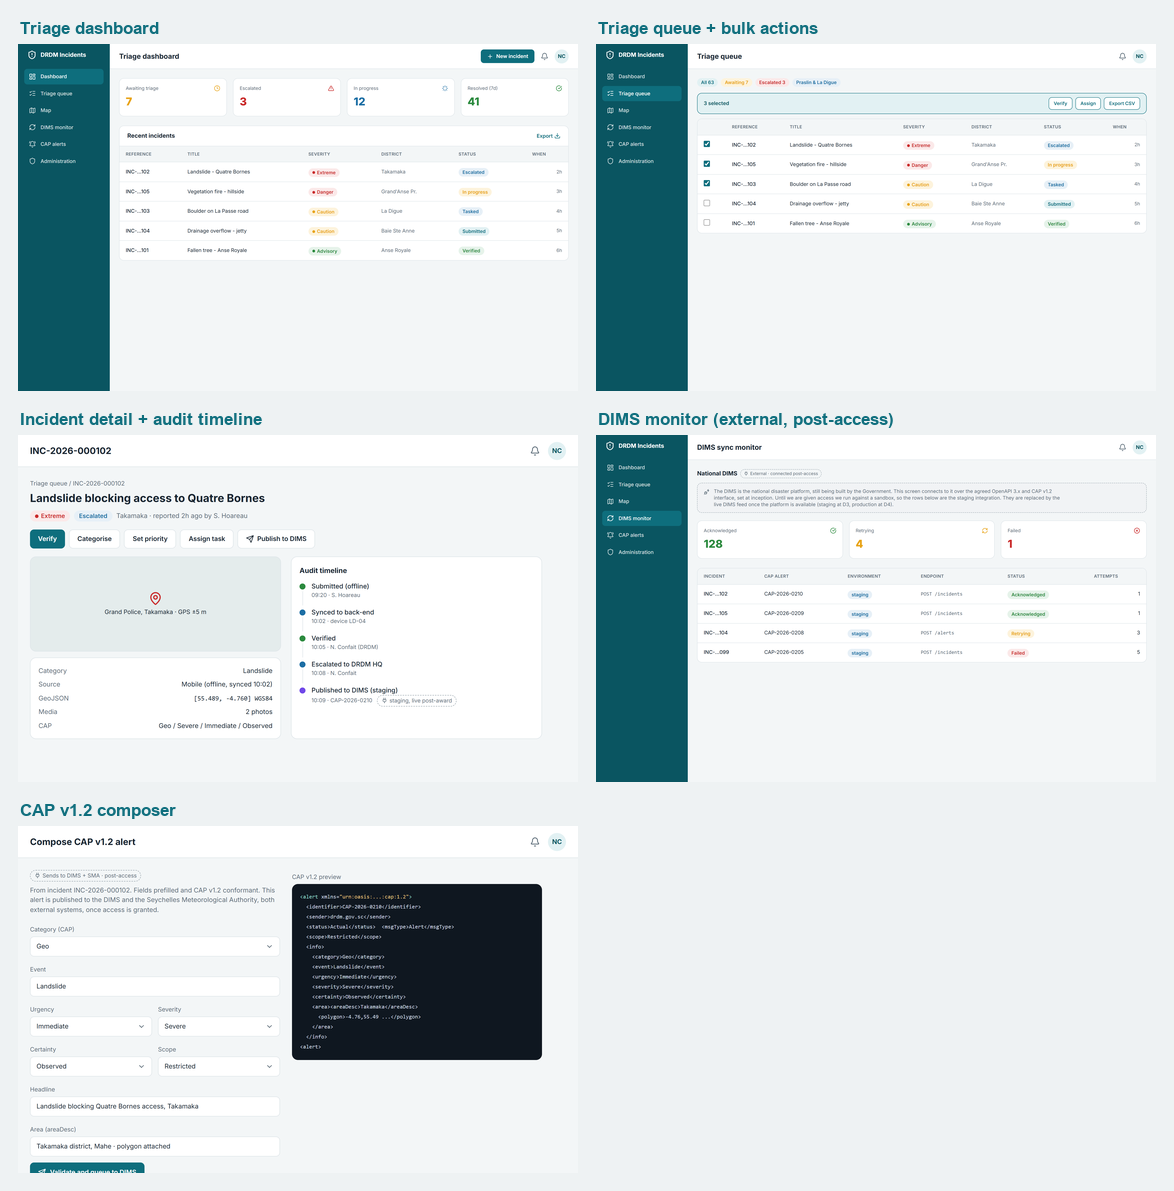Screen dimensions: 1174x1191
Task: Open the Urgency dropdown showing Immediate
Action: pyautogui.click(x=91, y=1026)
